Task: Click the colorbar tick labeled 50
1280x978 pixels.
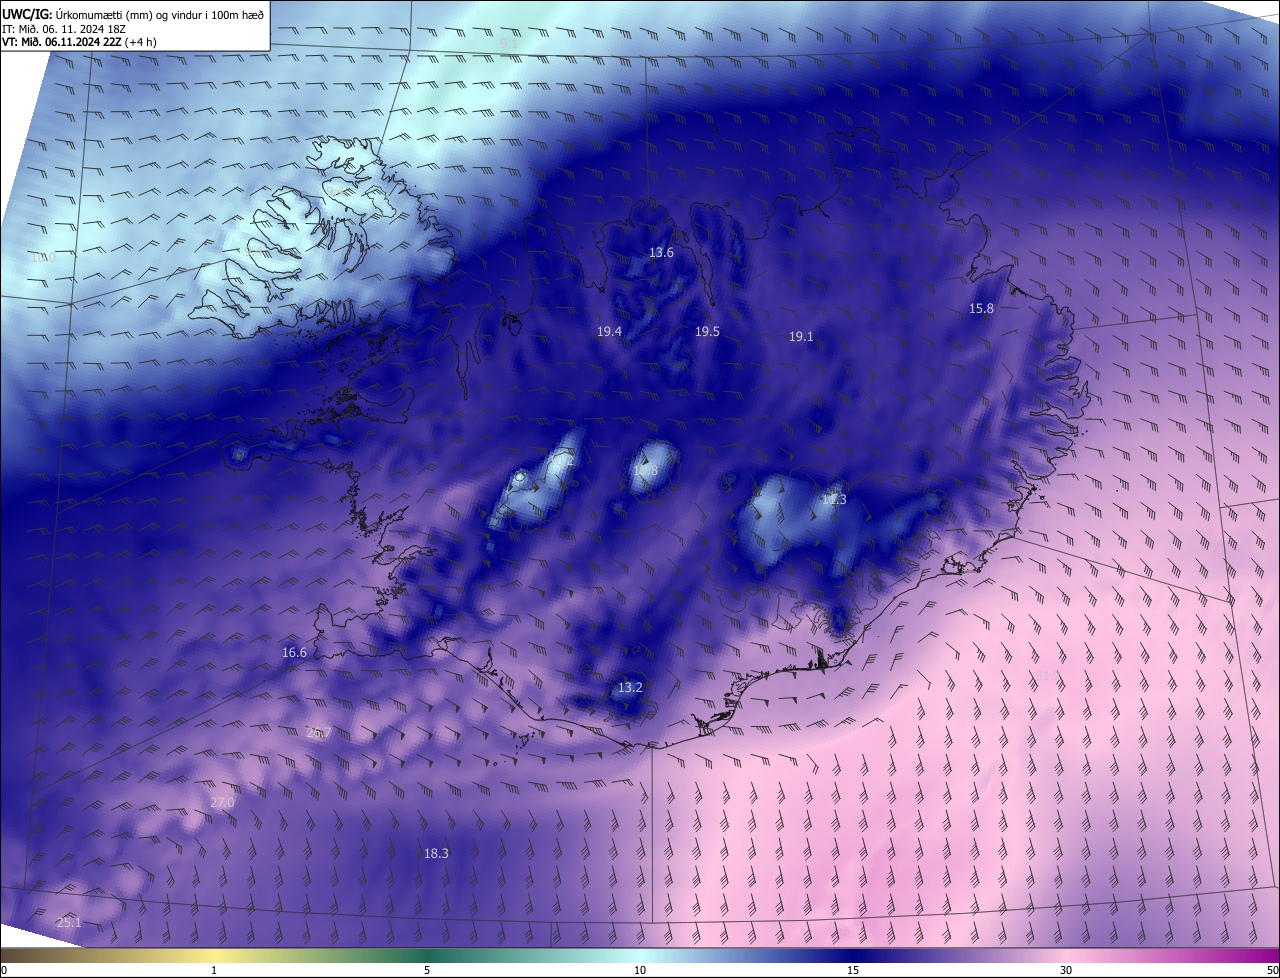Action: pyautogui.click(x=1272, y=970)
